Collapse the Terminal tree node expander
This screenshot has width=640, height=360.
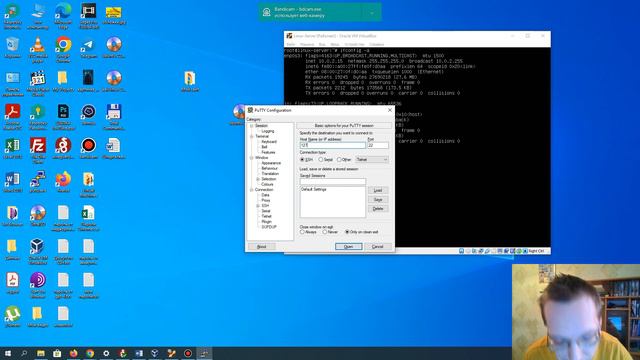click(251, 136)
